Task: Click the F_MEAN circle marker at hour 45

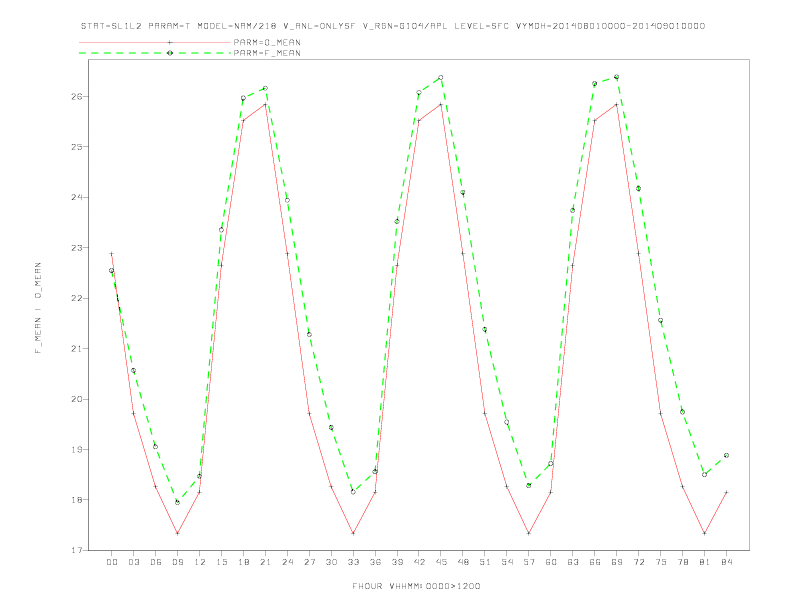Action: [441, 78]
